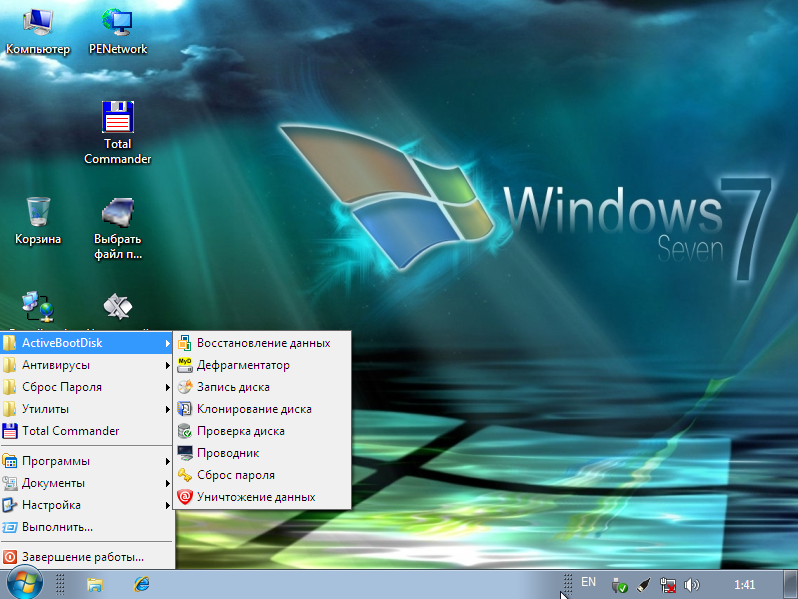Select the Дефрагментатор submenu text
798x599 pixels.
(x=243, y=365)
